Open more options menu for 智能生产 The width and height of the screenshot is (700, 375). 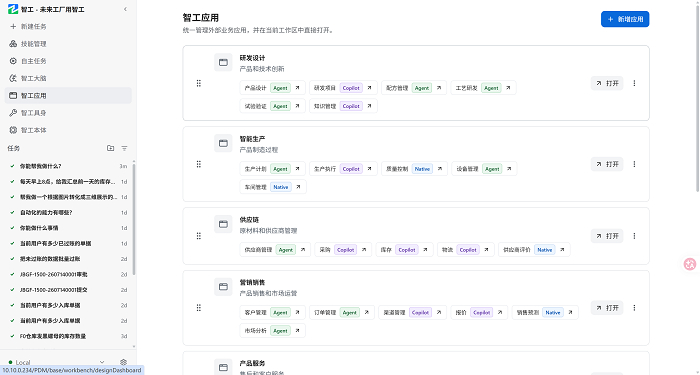coord(634,164)
